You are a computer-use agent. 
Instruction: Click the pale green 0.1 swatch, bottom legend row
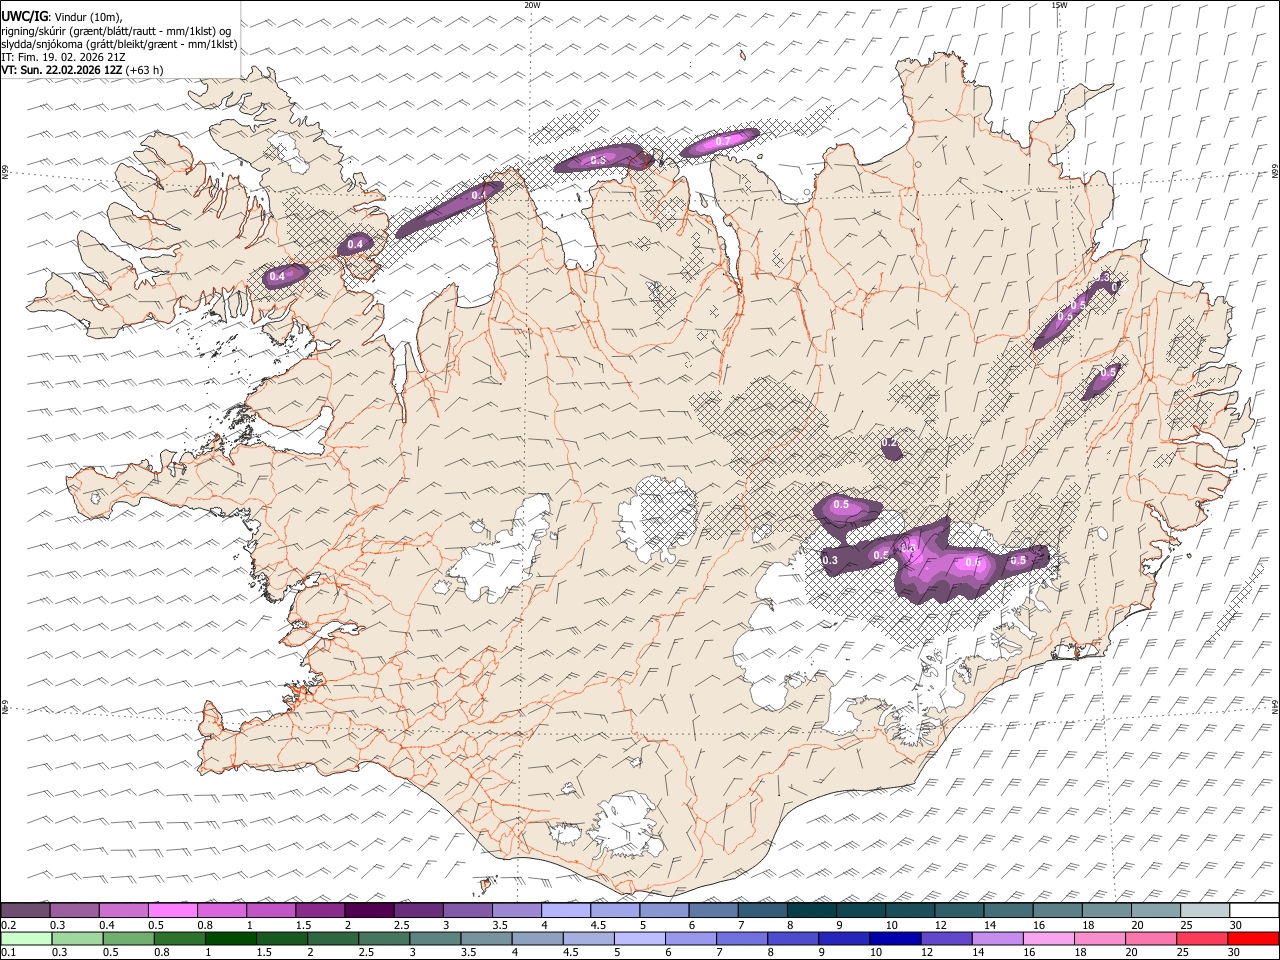tap(26, 939)
